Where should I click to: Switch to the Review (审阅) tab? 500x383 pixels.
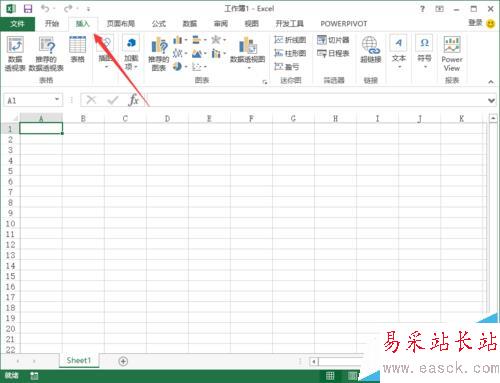pos(221,23)
